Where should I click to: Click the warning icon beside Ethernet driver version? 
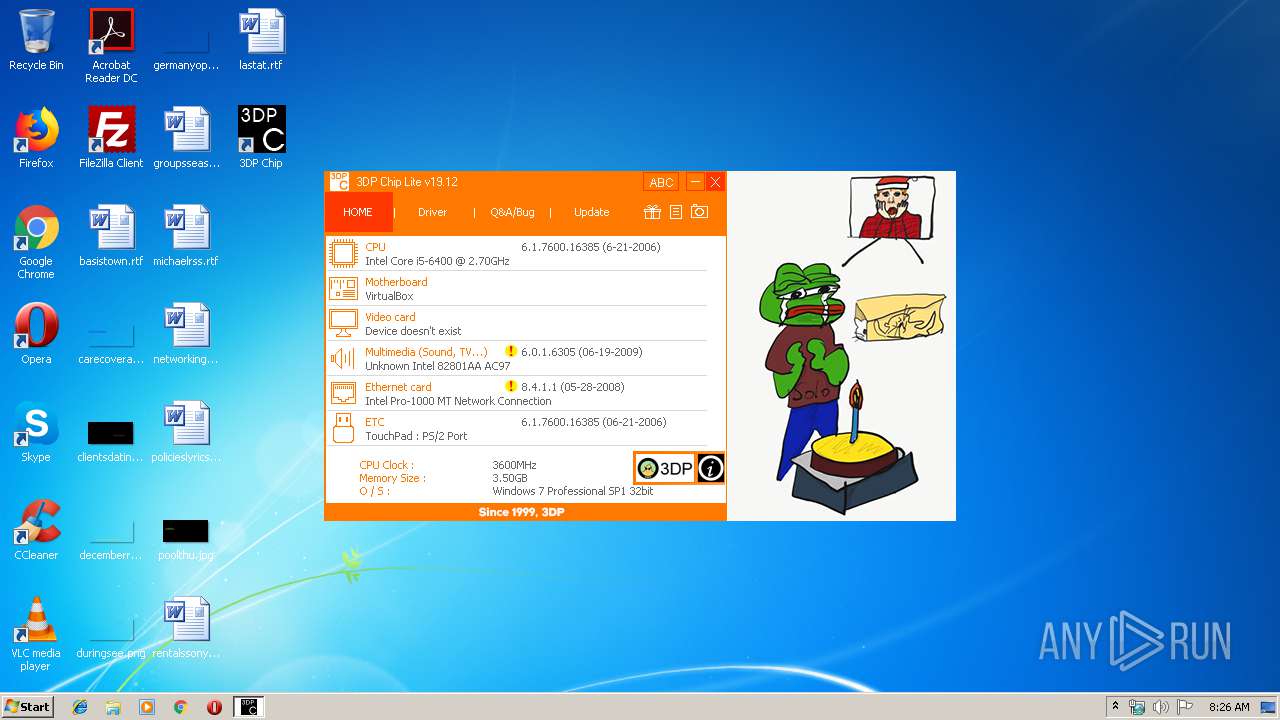tap(511, 387)
